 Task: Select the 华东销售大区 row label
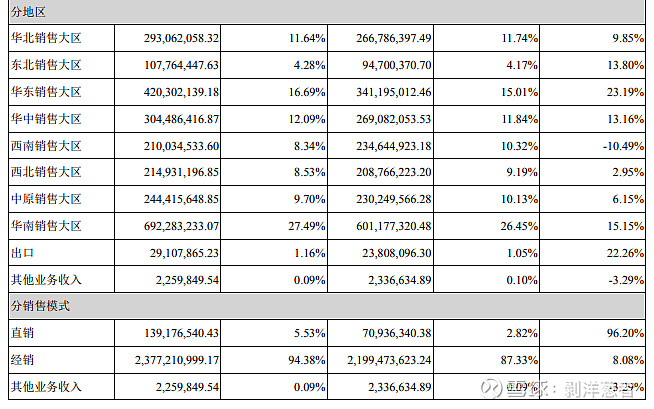(x=45, y=92)
